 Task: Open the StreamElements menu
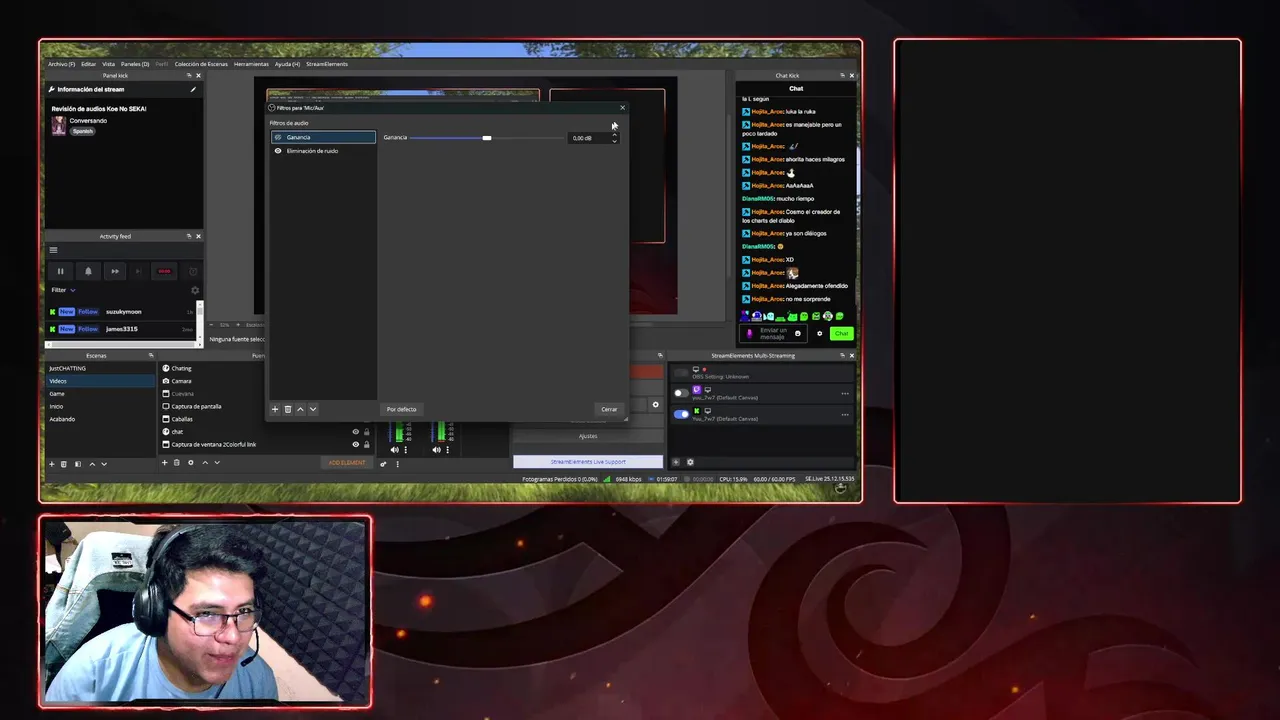pos(327,64)
